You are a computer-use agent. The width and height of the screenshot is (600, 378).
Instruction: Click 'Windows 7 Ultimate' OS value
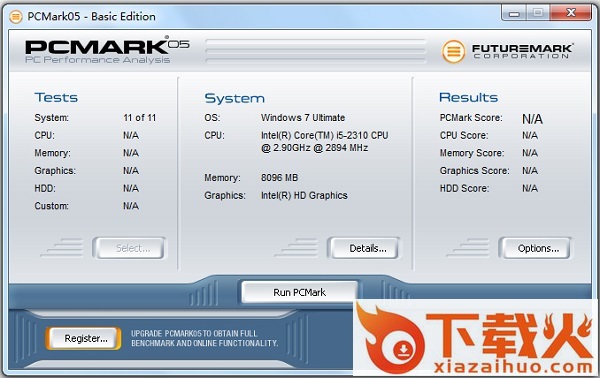pos(303,118)
